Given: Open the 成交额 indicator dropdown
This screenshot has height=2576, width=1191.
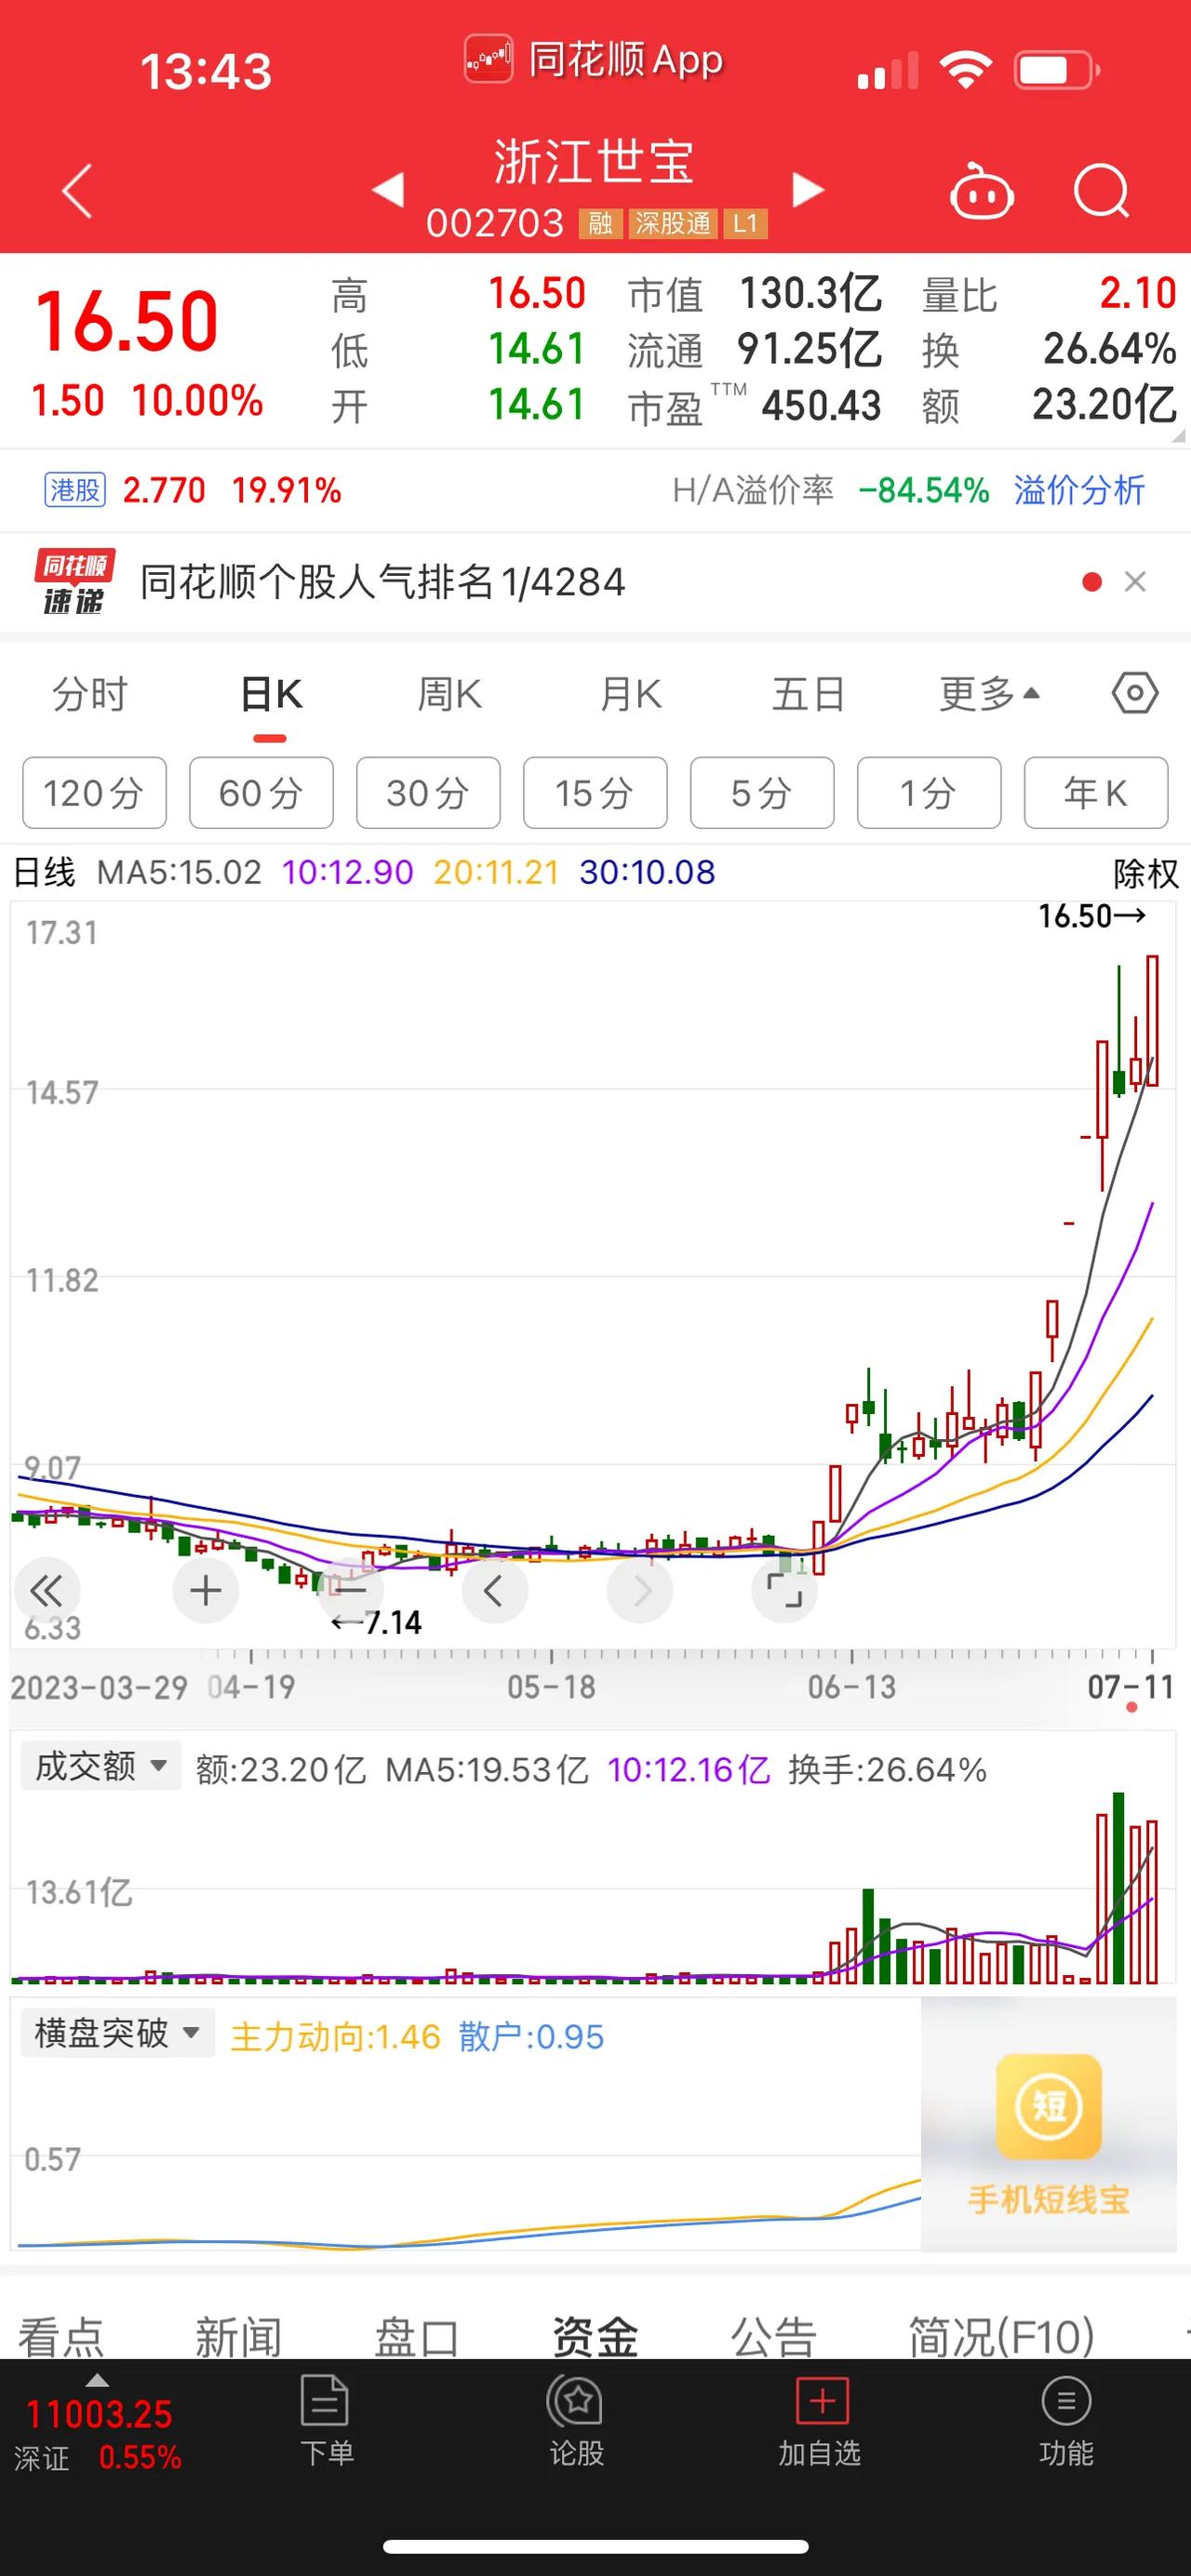Looking at the screenshot, I should click(x=101, y=1766).
